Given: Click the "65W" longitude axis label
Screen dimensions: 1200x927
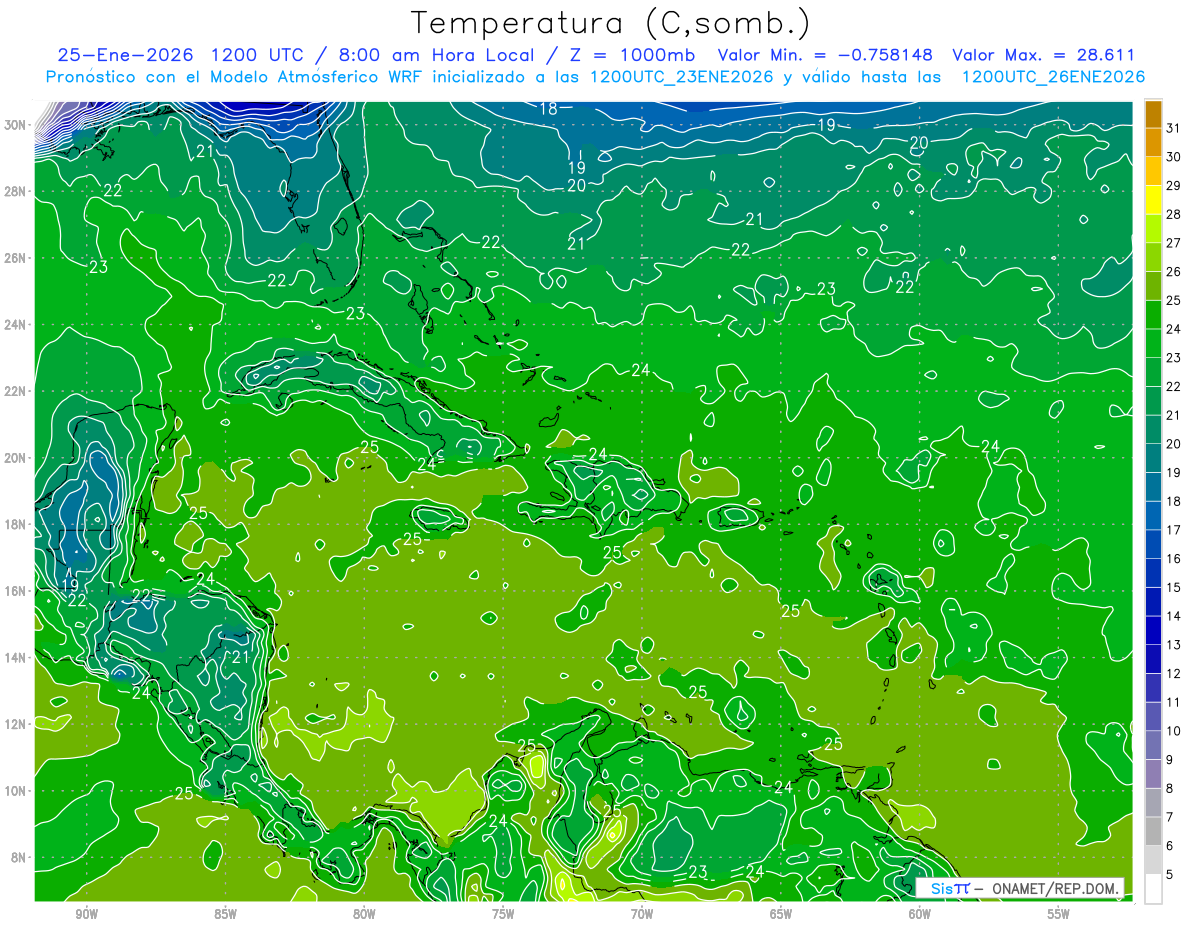Looking at the screenshot, I should point(781,914).
